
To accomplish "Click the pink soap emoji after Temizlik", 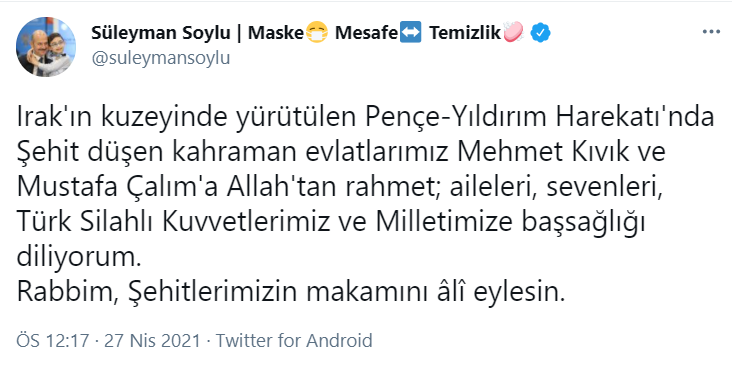I will tap(513, 33).
